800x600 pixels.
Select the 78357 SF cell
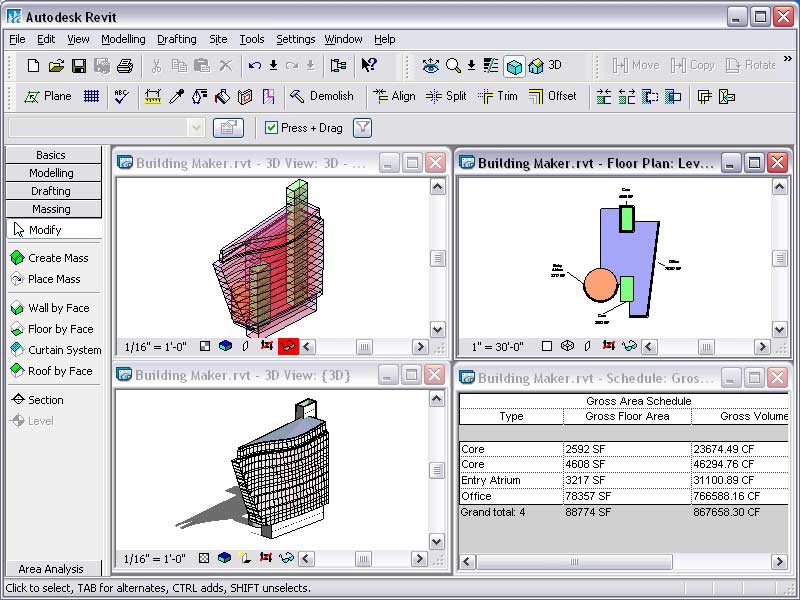tap(627, 496)
